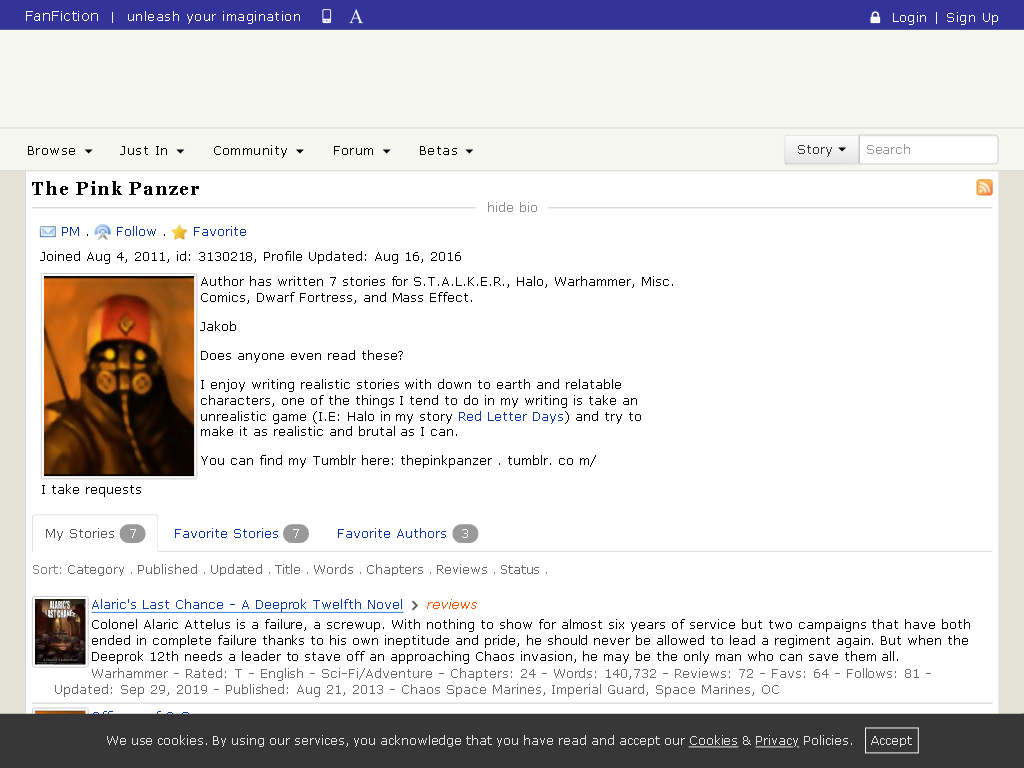Click the "Does anyone even read these?" line
Viewport: 1024px width, 768px height.
[x=302, y=356]
